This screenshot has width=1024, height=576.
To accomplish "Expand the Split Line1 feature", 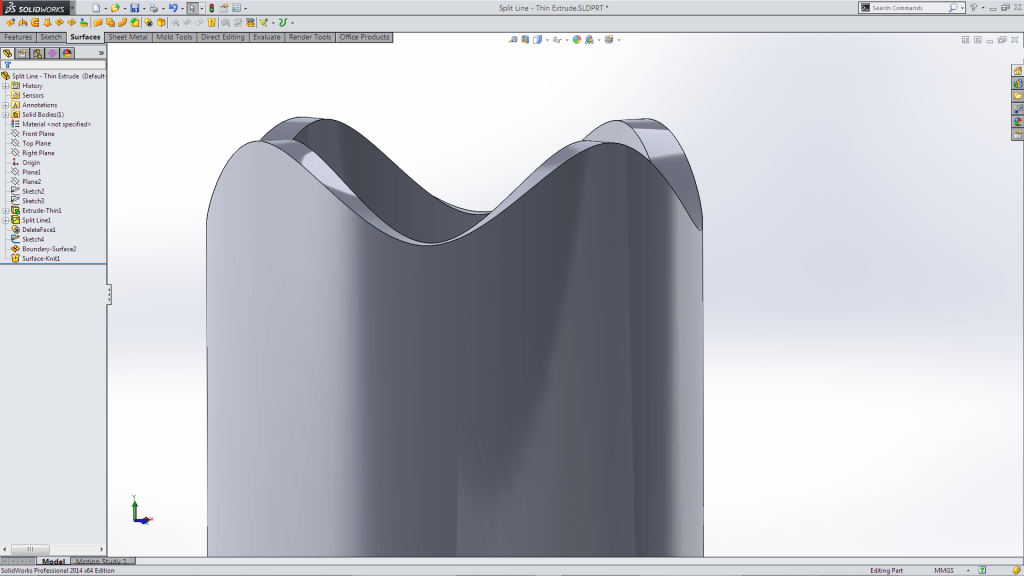I will (6, 219).
